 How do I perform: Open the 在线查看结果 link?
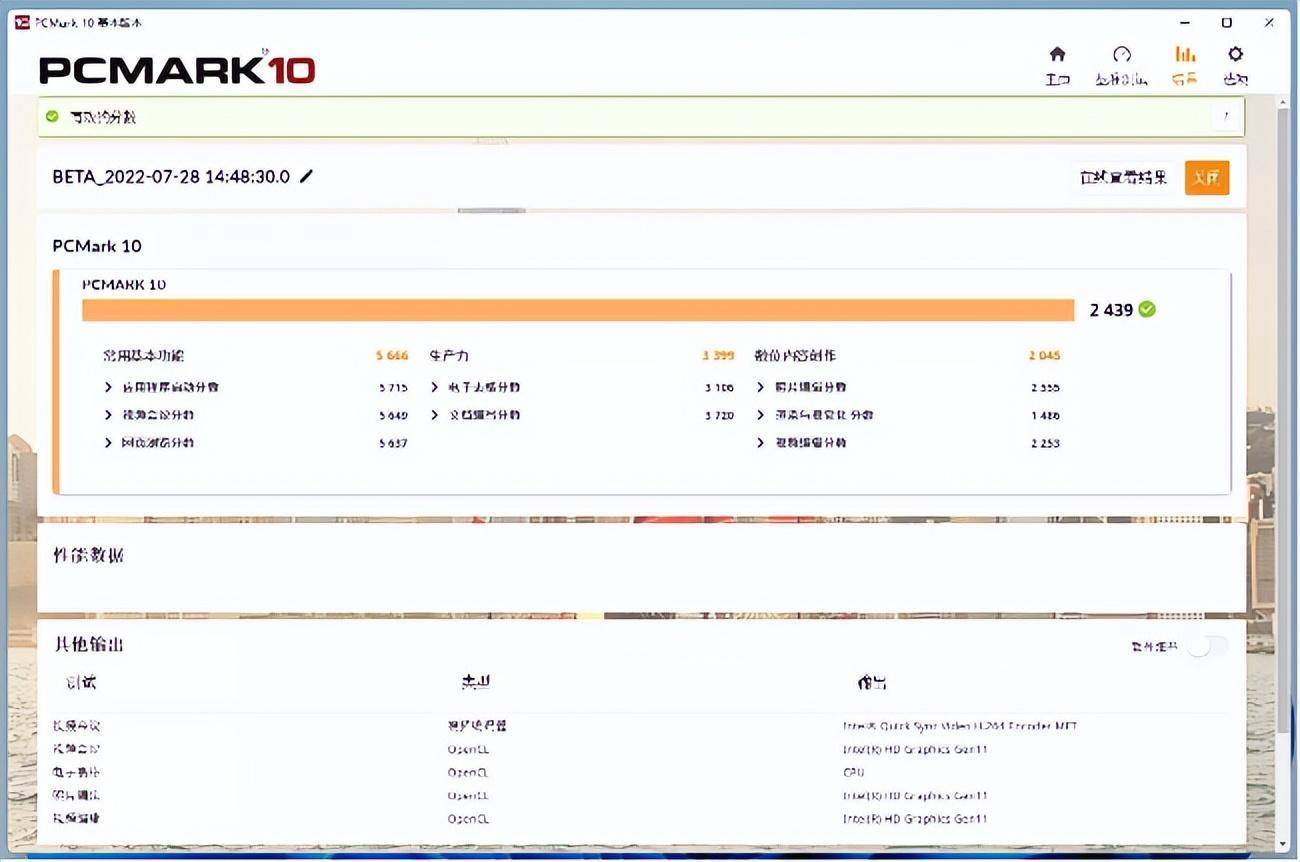click(x=1122, y=176)
